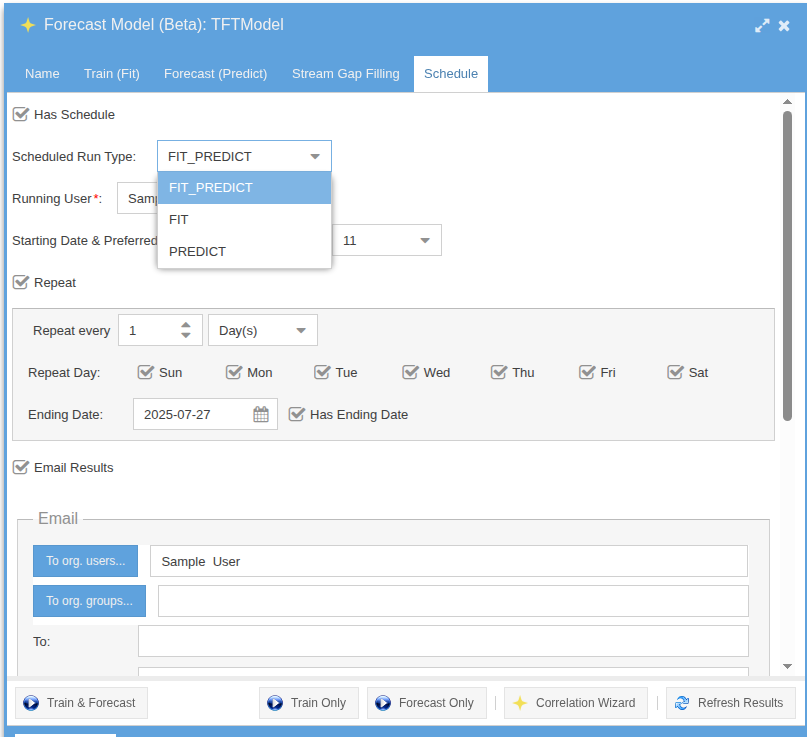
Task: Collapse the Scheduled Run Type dropdown arrow
Action: 315,156
